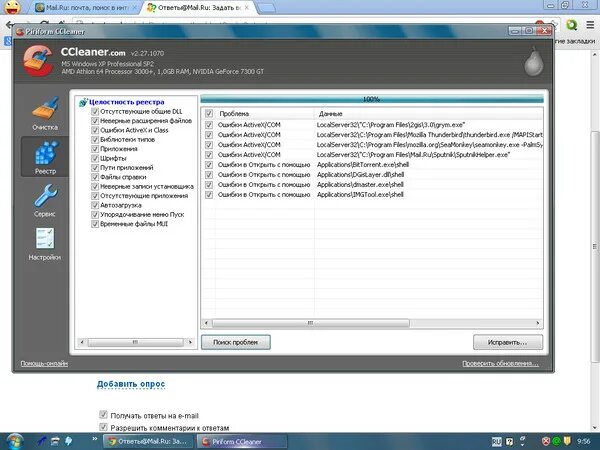Click Неверные записи установщика list item
Screen dimensions: 600x450
tap(147, 187)
